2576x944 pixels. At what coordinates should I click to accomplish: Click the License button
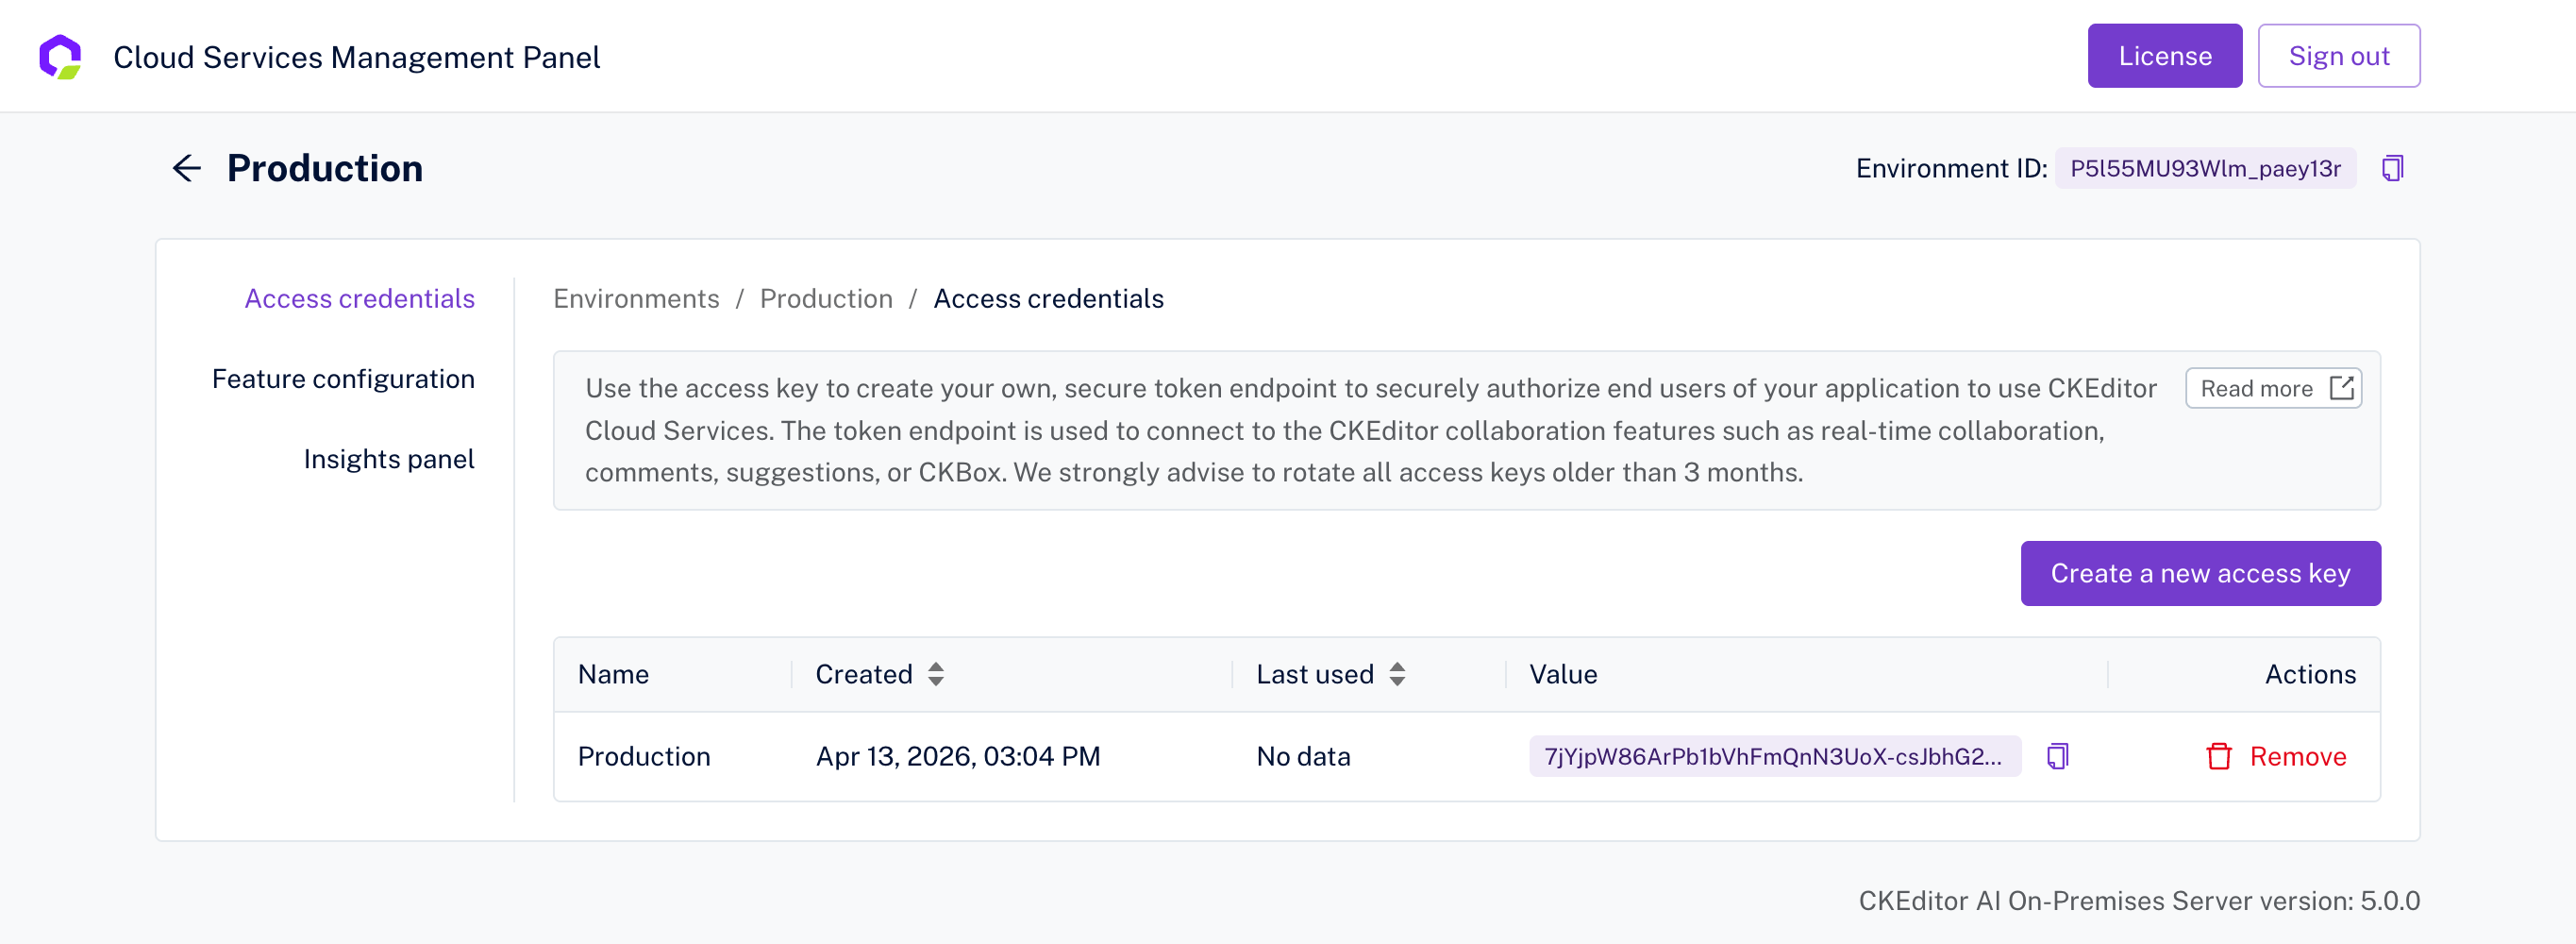click(x=2164, y=55)
